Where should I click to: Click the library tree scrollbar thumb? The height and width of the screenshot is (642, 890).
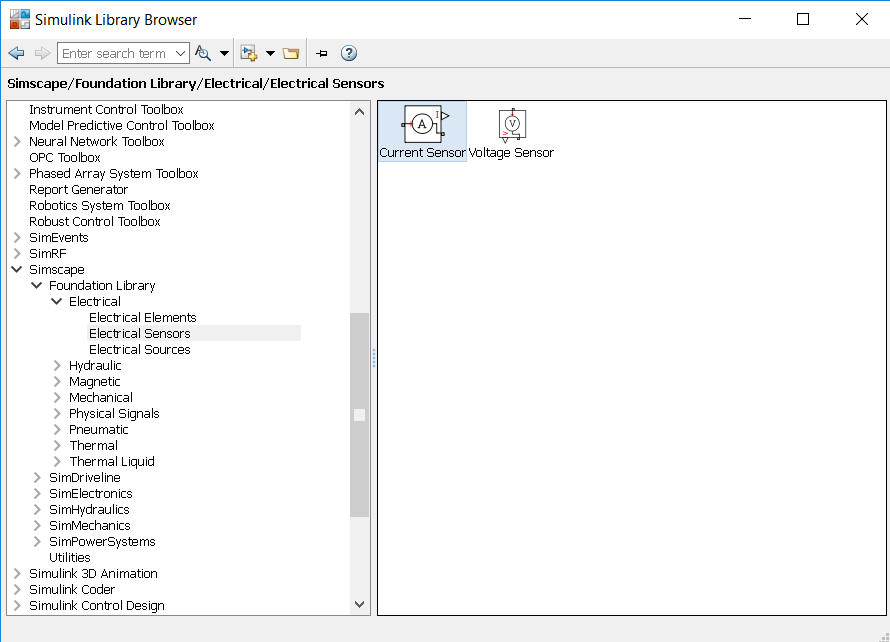pyautogui.click(x=359, y=415)
